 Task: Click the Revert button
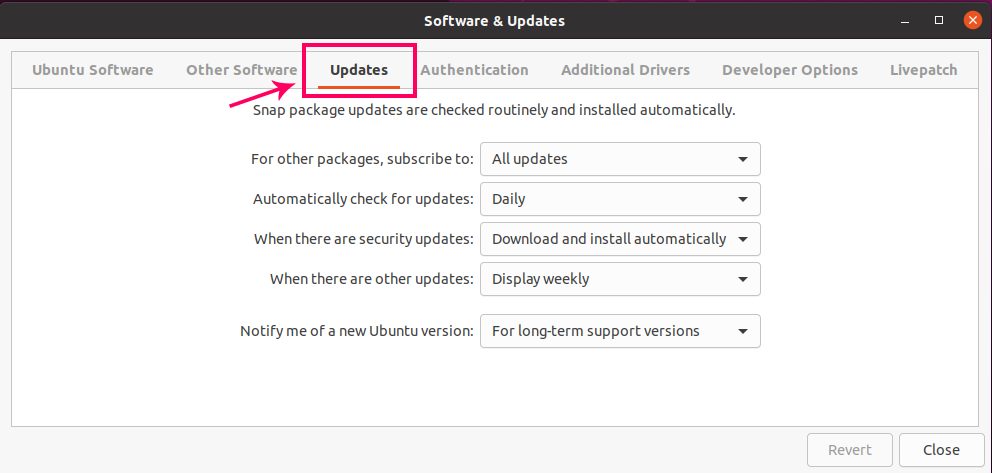[x=849, y=450]
